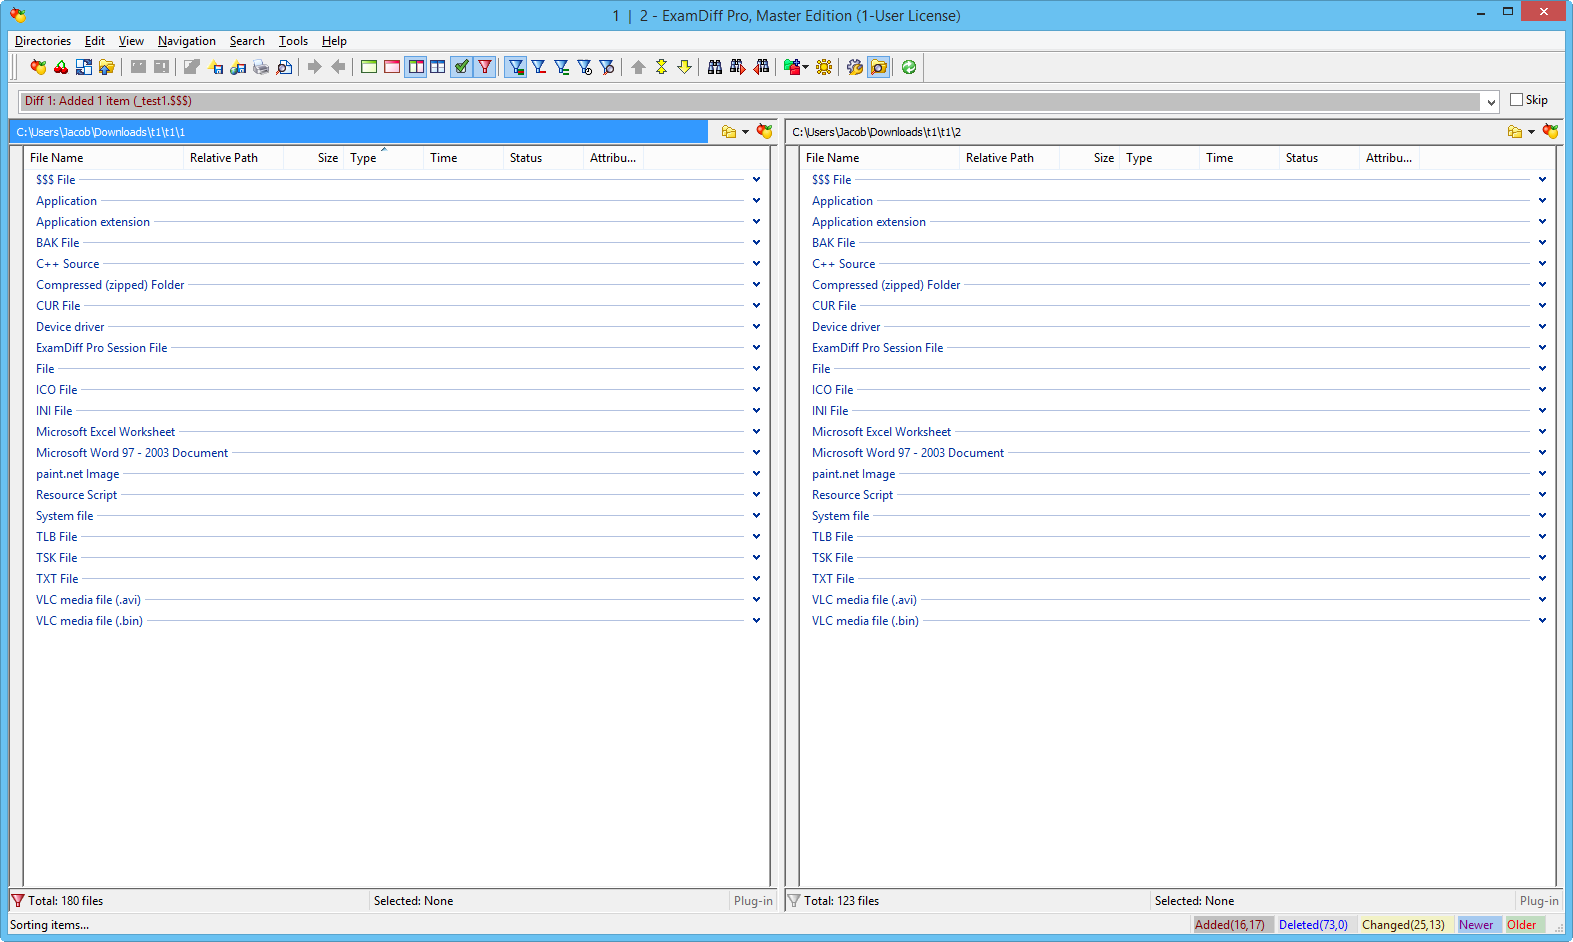This screenshot has height=942, width=1573.
Task: Click the cherries icon beside the left path
Action: point(765,131)
